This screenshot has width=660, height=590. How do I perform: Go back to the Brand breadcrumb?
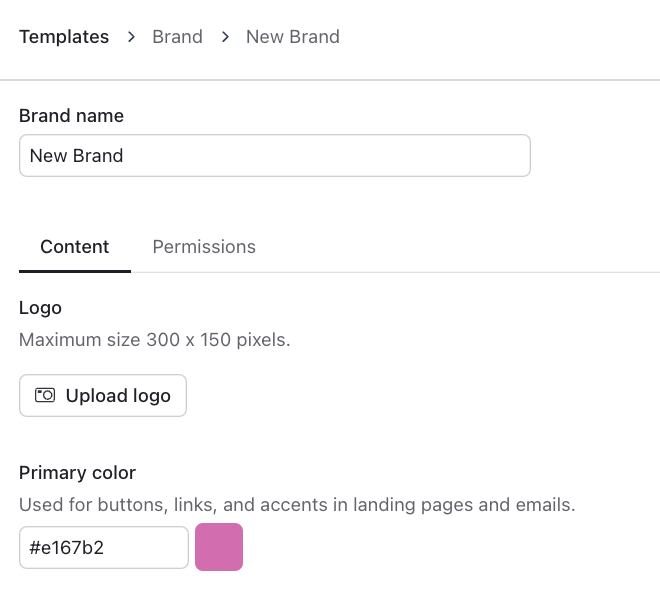[x=177, y=37]
